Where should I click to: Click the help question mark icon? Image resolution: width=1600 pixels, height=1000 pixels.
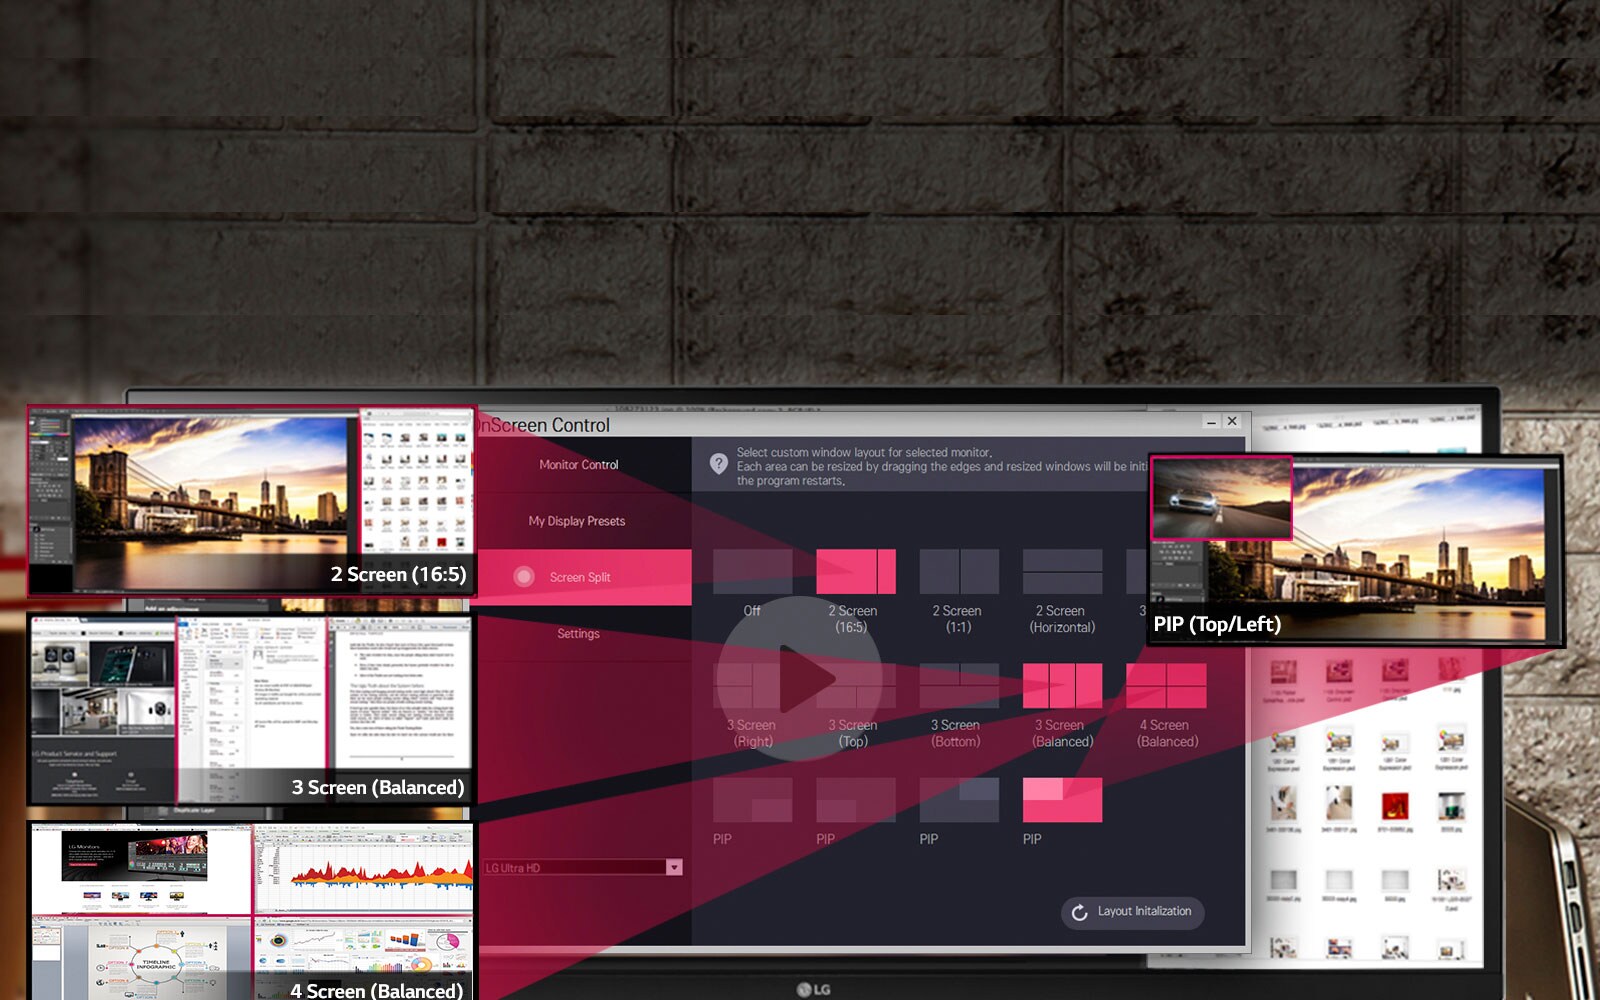pos(718,464)
